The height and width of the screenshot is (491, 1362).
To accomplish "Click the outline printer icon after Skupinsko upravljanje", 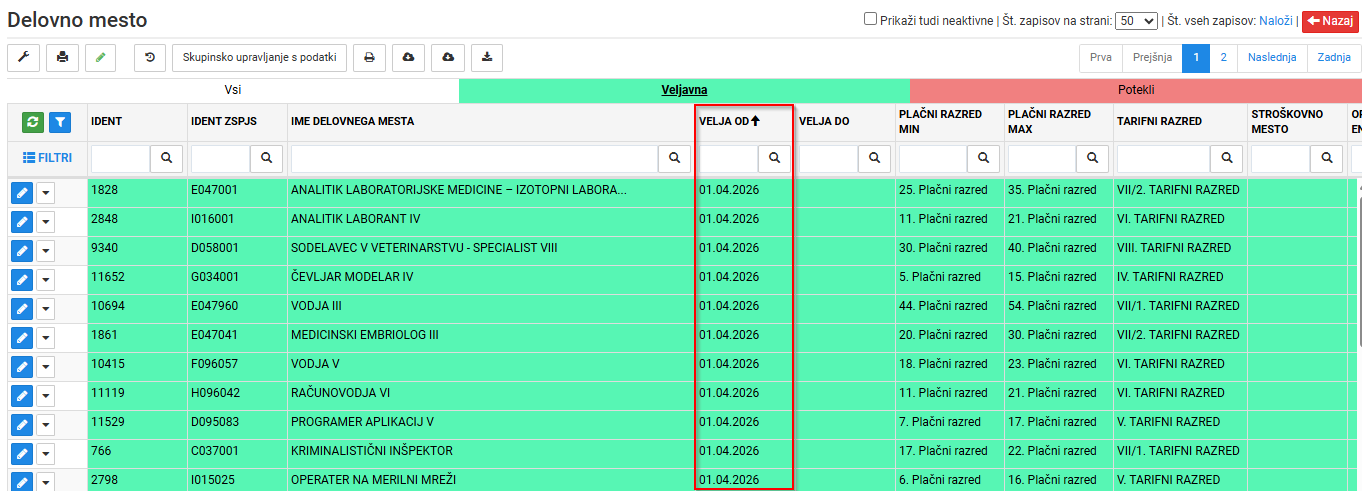I will coord(369,58).
